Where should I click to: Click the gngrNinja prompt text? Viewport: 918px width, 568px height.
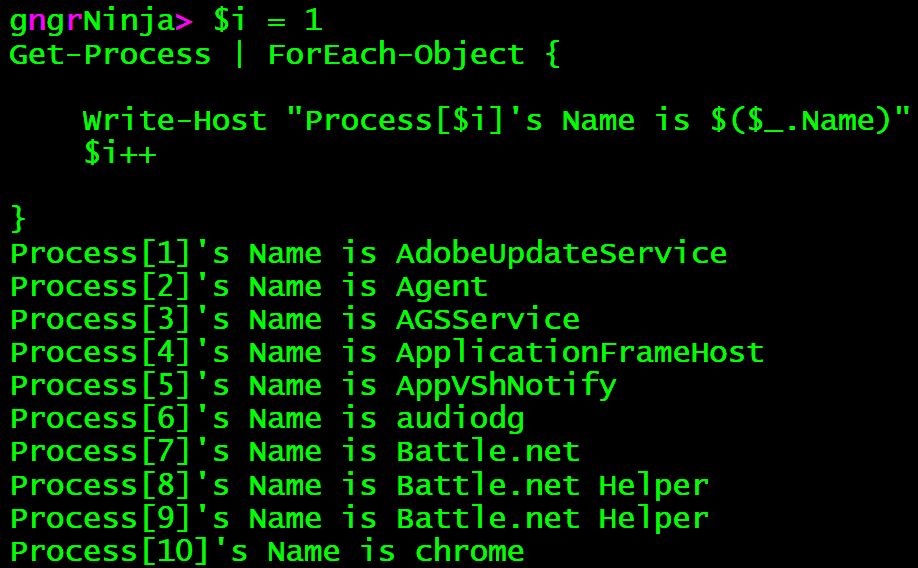[92, 19]
